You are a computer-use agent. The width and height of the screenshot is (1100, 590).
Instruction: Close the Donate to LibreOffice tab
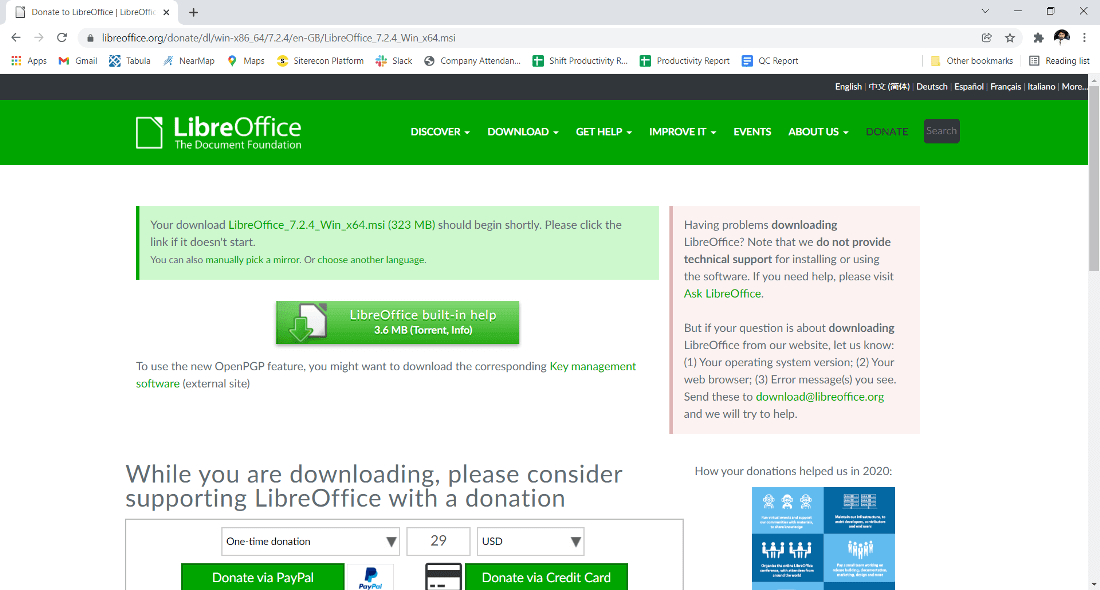[166, 12]
